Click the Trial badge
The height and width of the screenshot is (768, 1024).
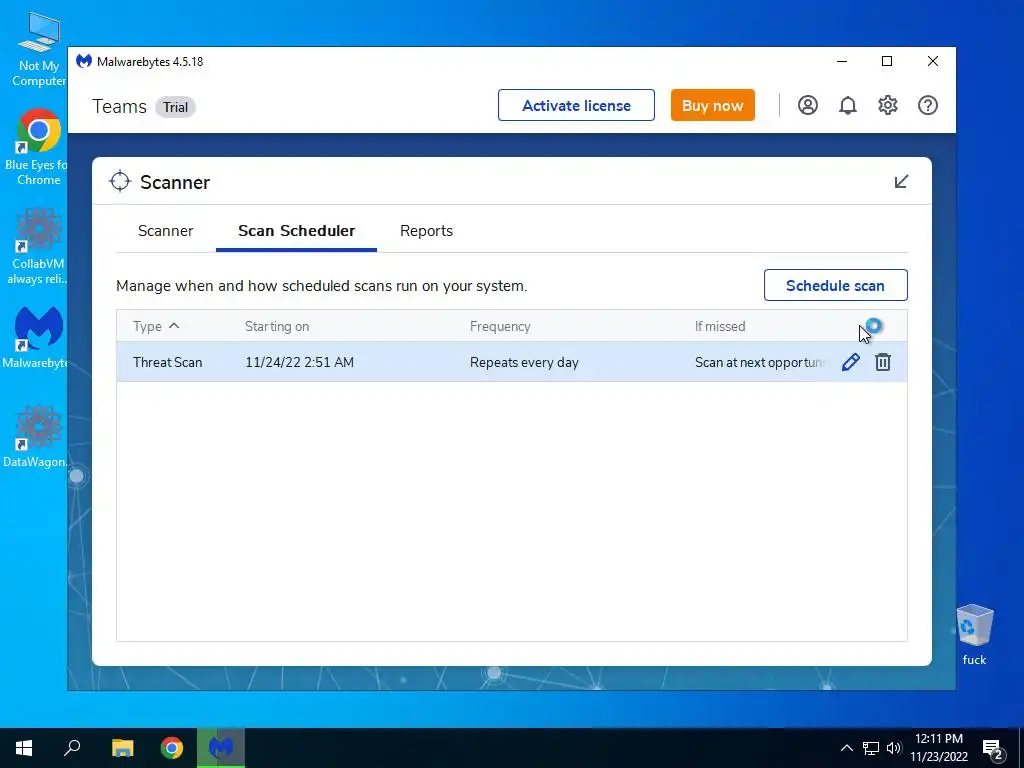click(x=175, y=107)
